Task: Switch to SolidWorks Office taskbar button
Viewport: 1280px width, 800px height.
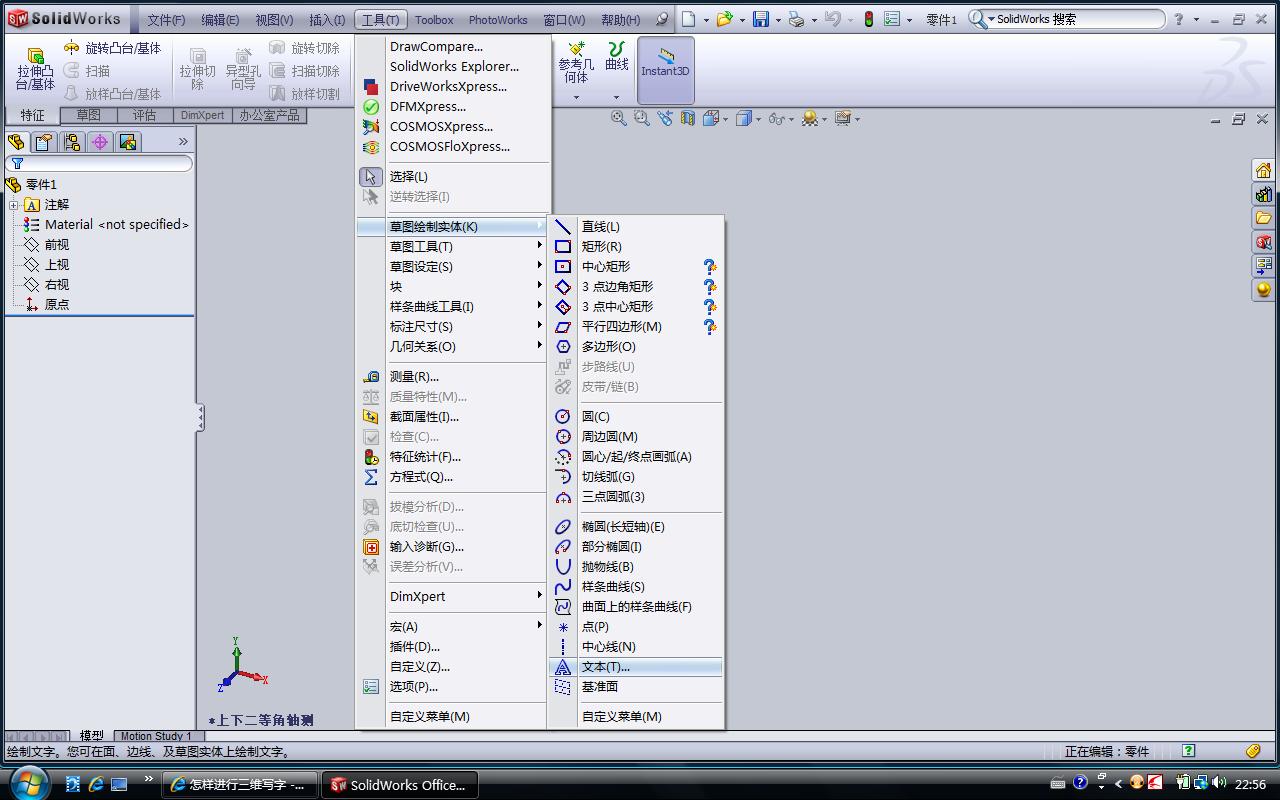Action: (x=400, y=785)
